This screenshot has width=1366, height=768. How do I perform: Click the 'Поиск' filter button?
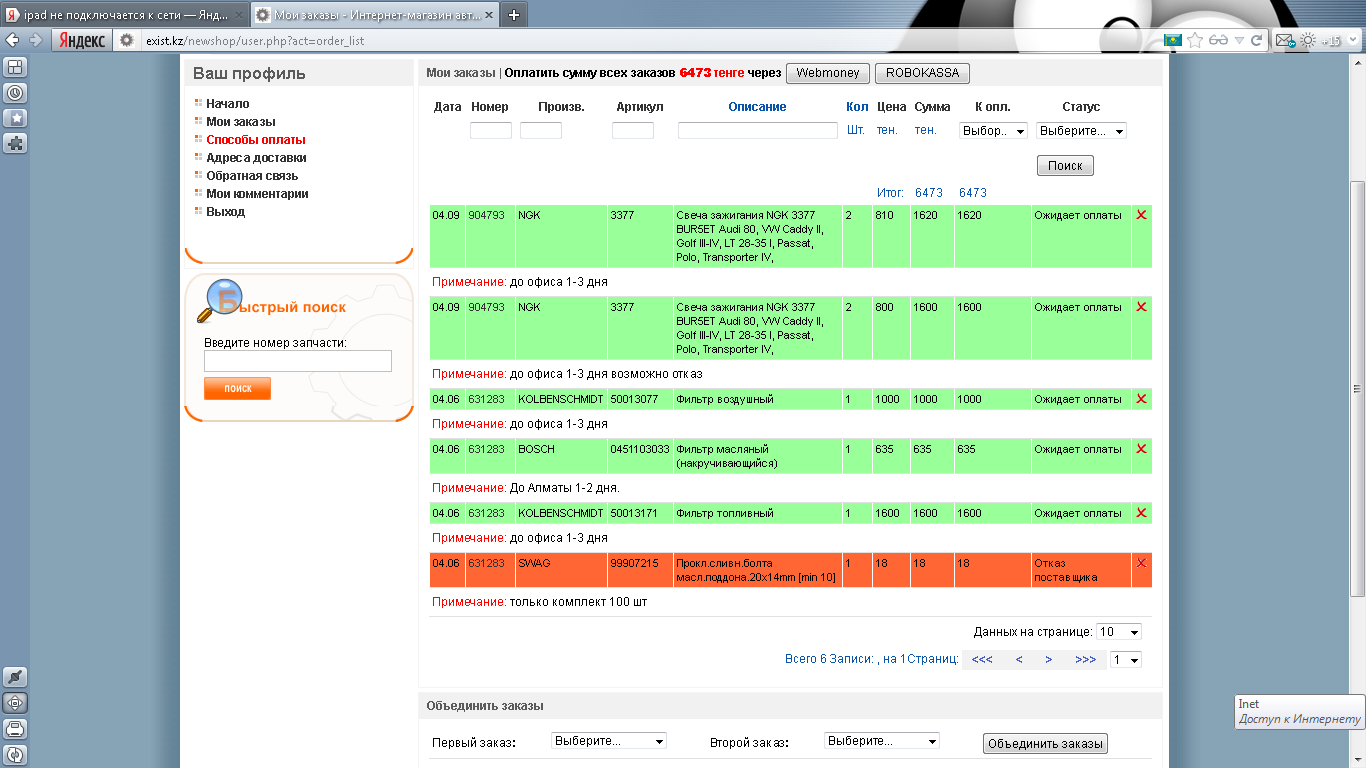[x=1065, y=166]
